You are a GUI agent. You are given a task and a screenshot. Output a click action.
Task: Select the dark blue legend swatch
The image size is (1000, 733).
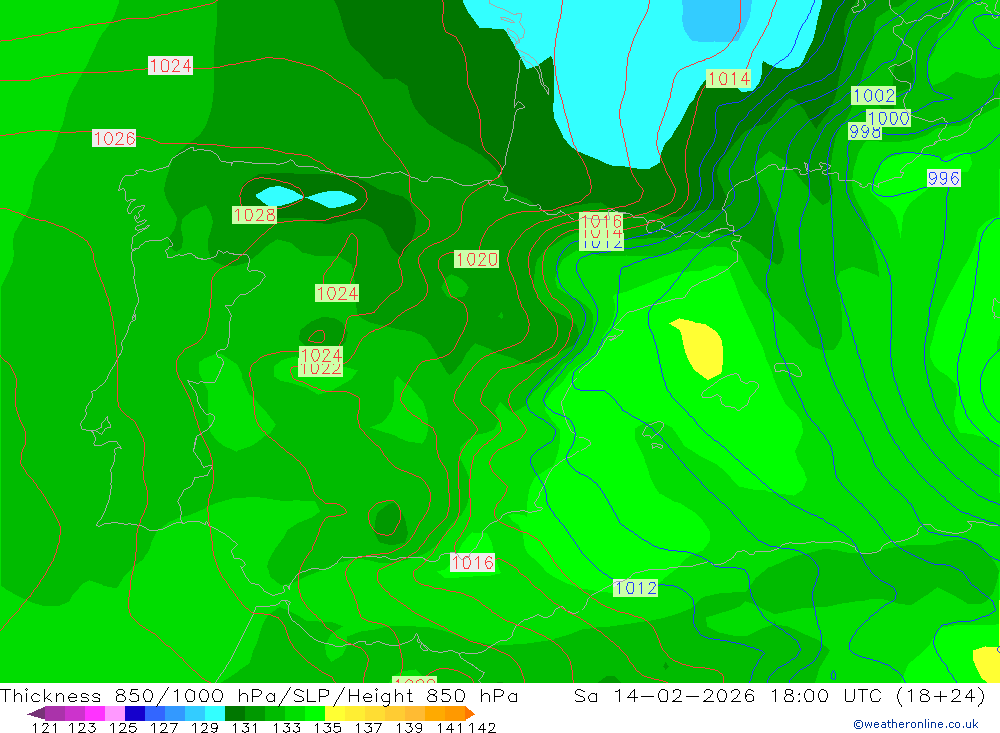click(x=135, y=713)
